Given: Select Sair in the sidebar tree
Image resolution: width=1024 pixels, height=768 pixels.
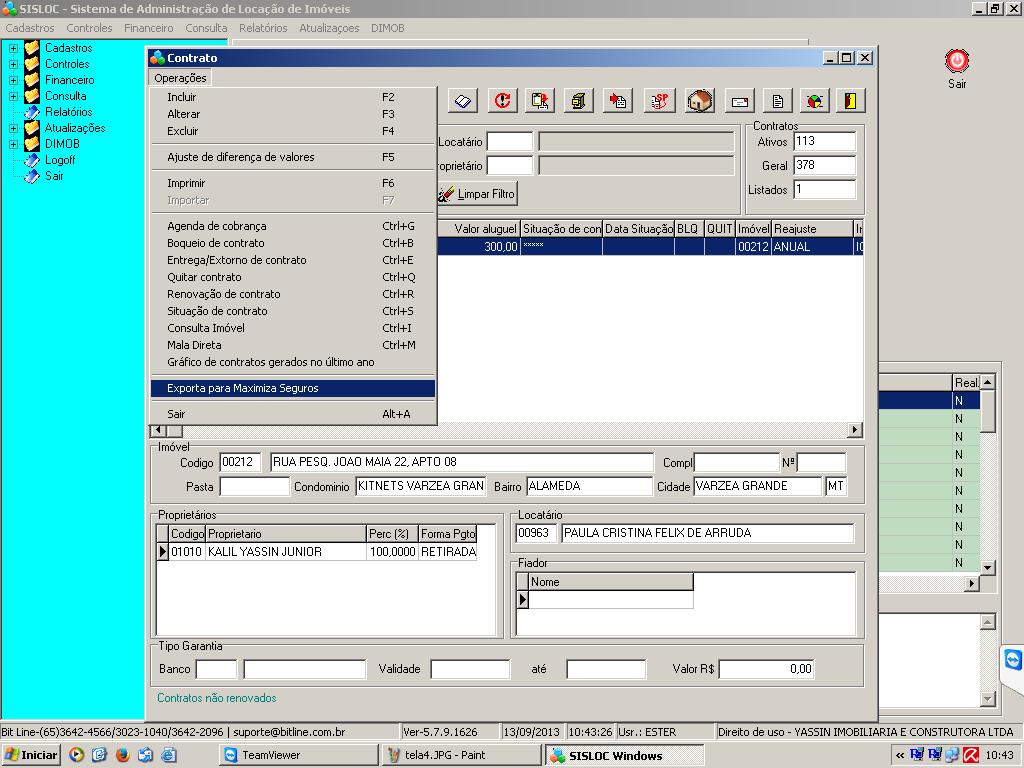Looking at the screenshot, I should pyautogui.click(x=54, y=176).
